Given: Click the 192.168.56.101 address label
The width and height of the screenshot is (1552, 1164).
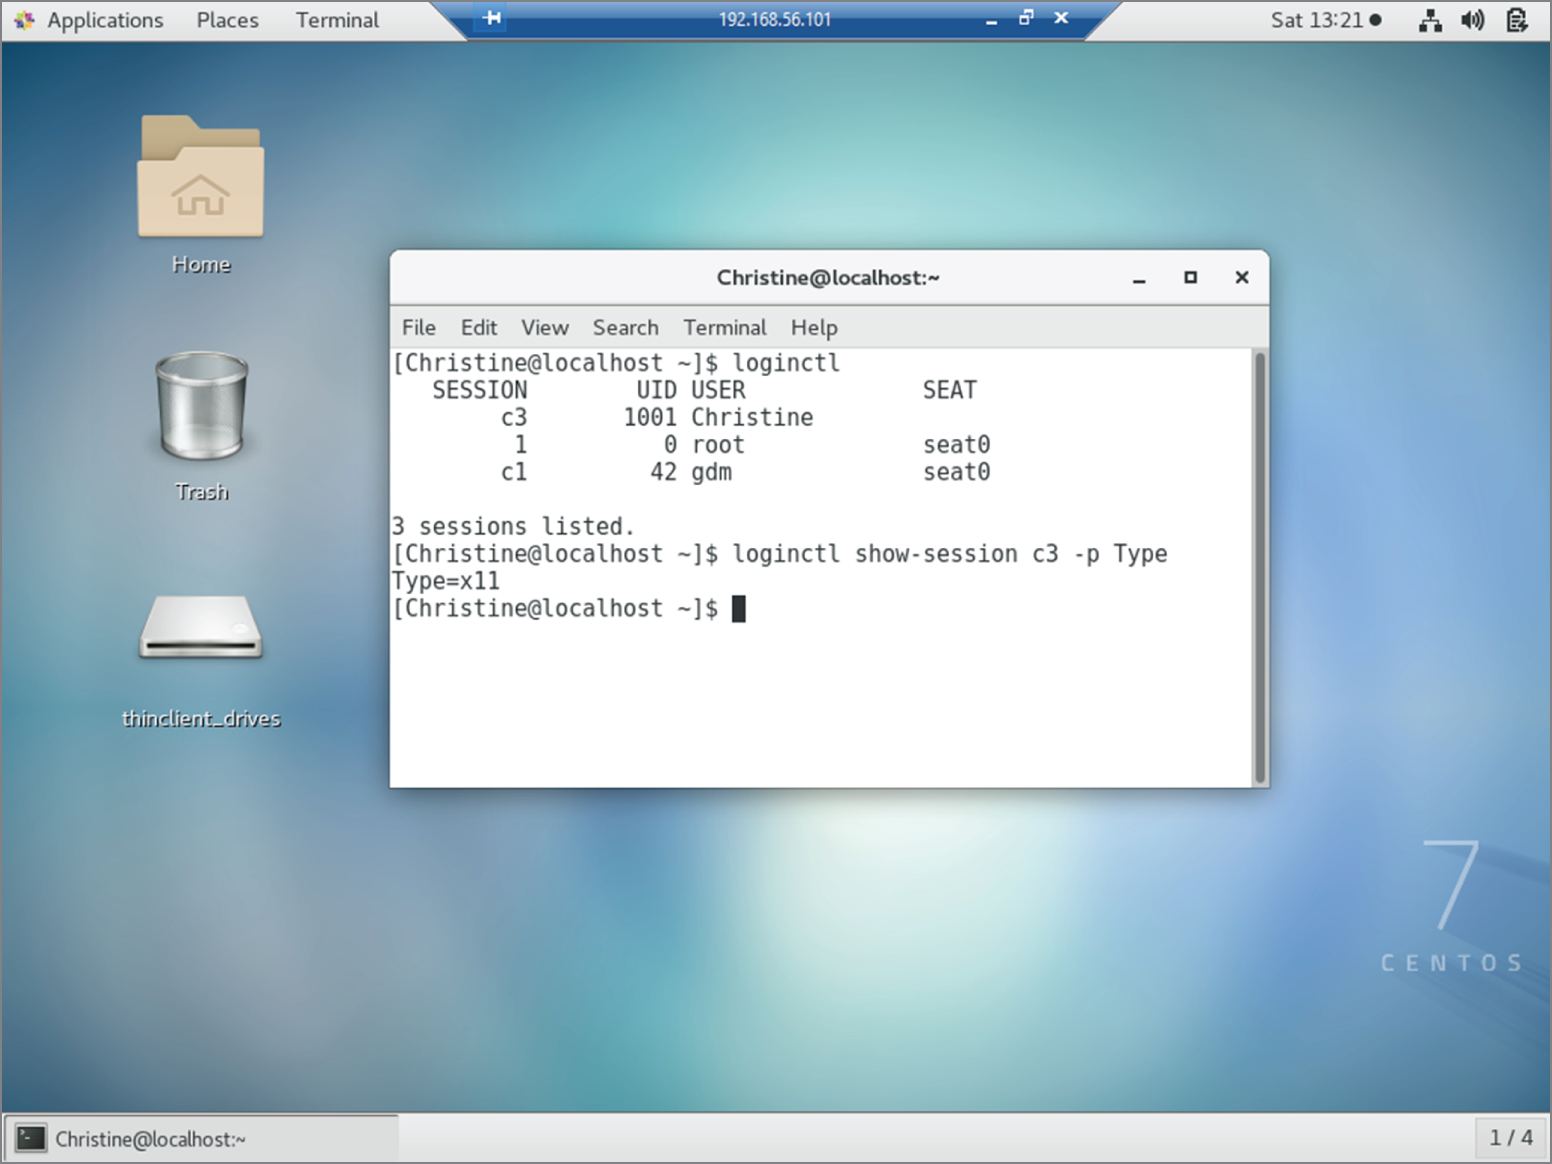Looking at the screenshot, I should click(775, 19).
